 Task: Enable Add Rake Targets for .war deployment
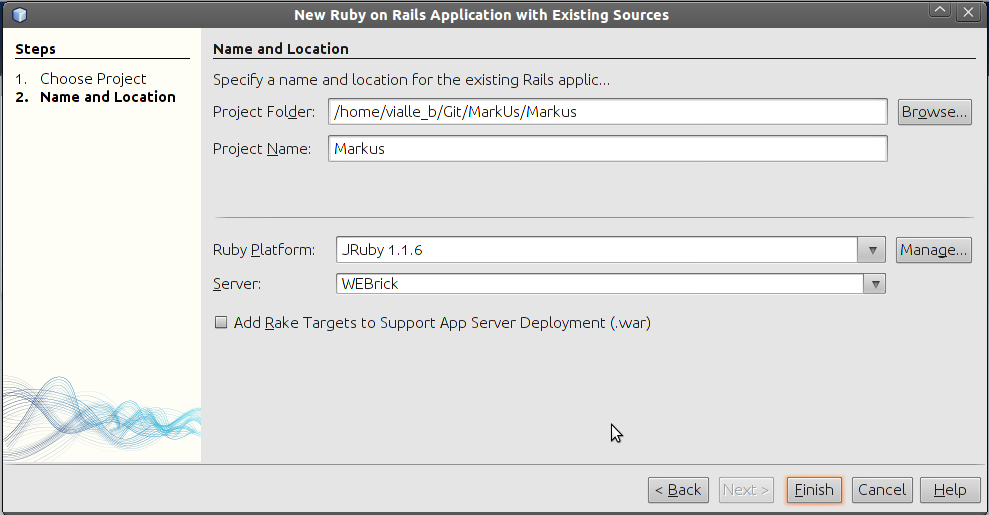221,323
